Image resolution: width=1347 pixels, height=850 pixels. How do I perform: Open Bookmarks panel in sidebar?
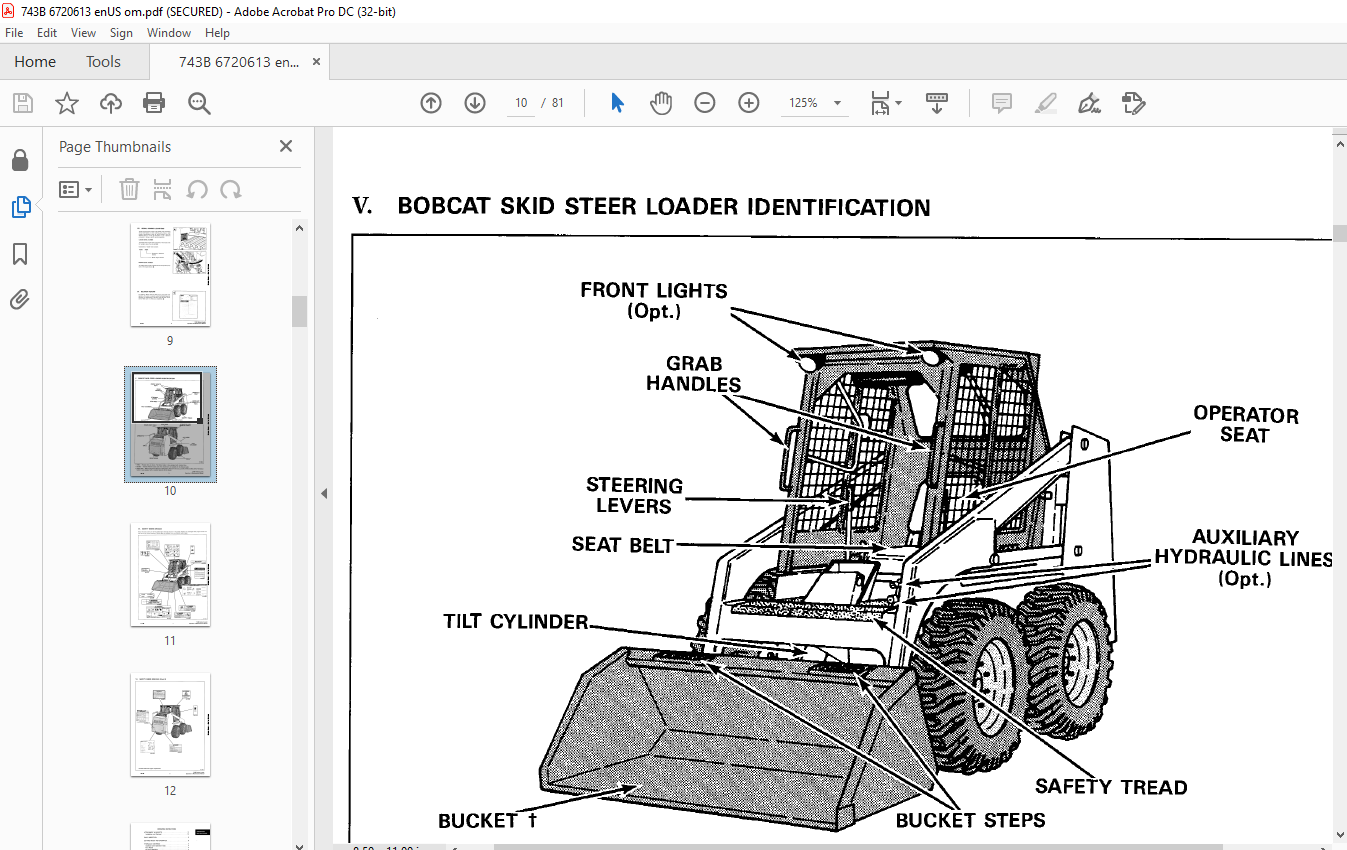[x=20, y=254]
